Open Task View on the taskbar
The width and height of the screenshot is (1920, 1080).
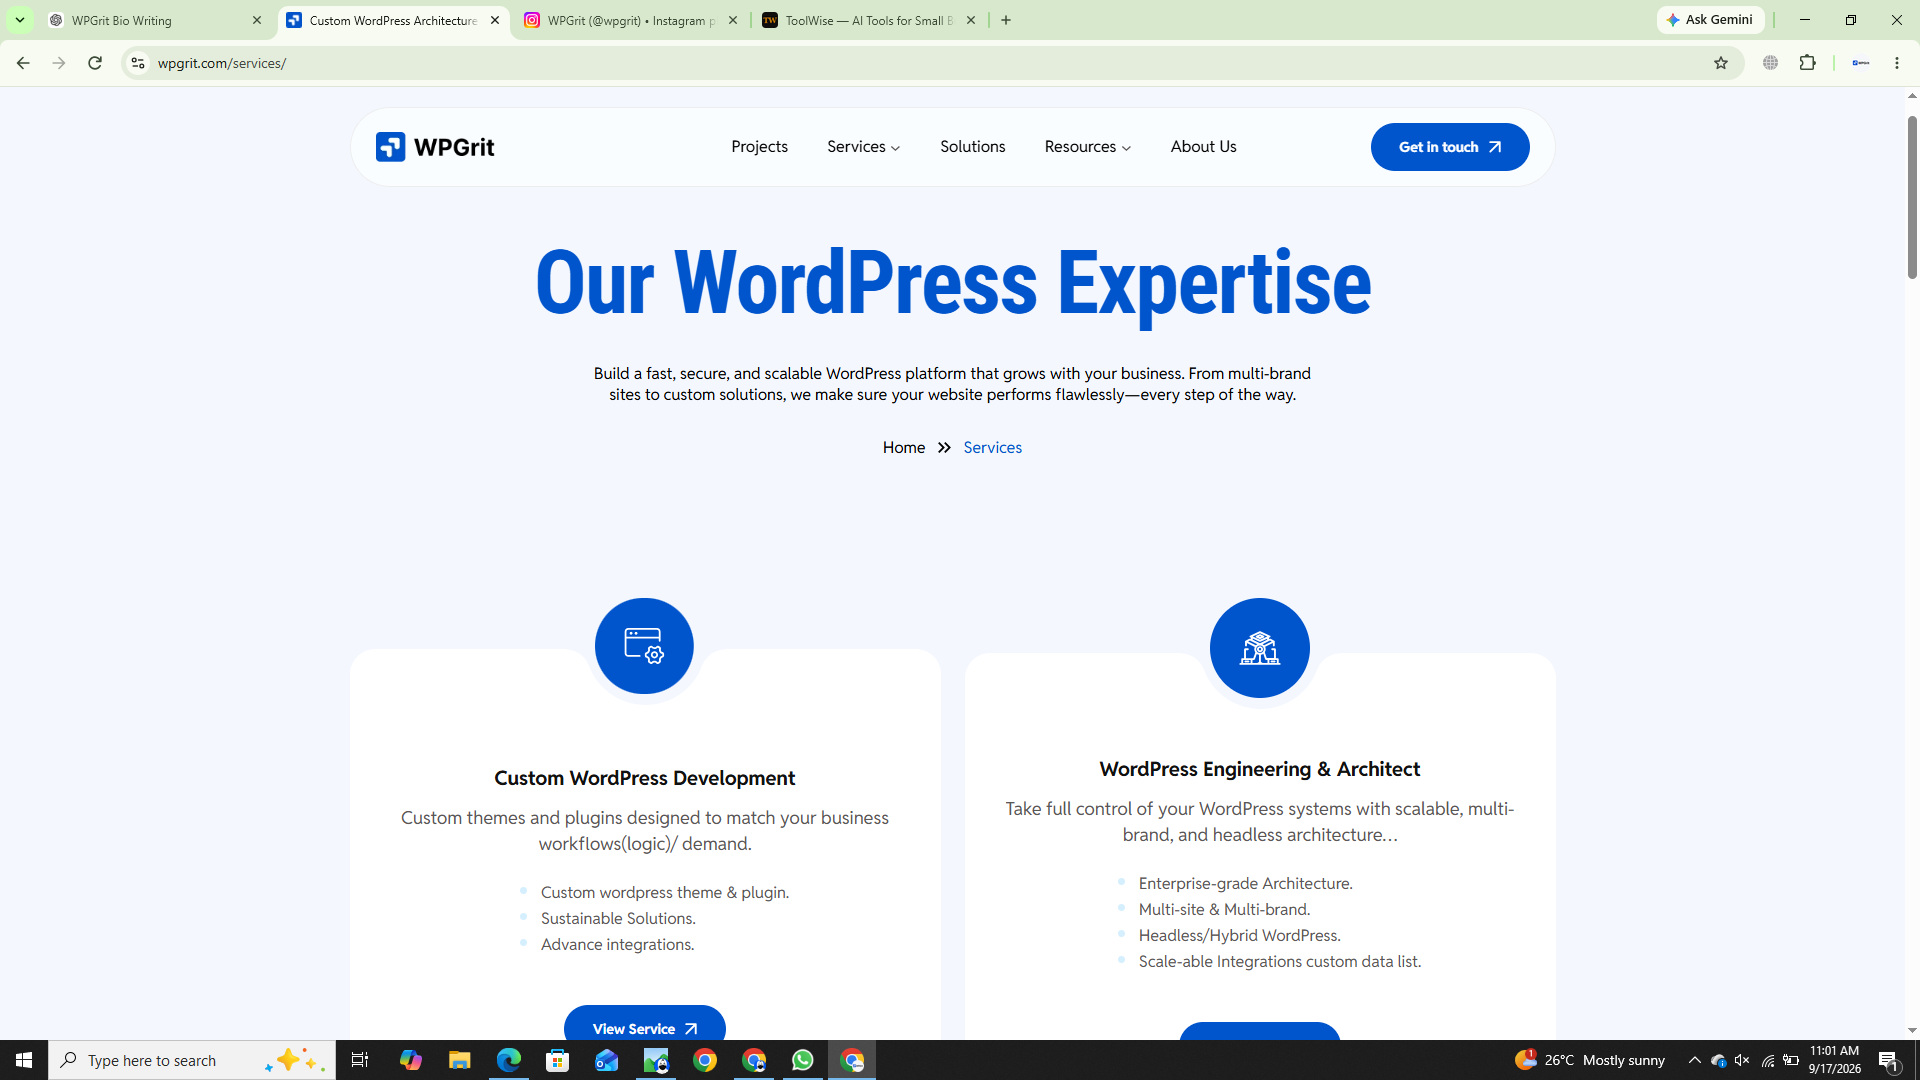360,1060
